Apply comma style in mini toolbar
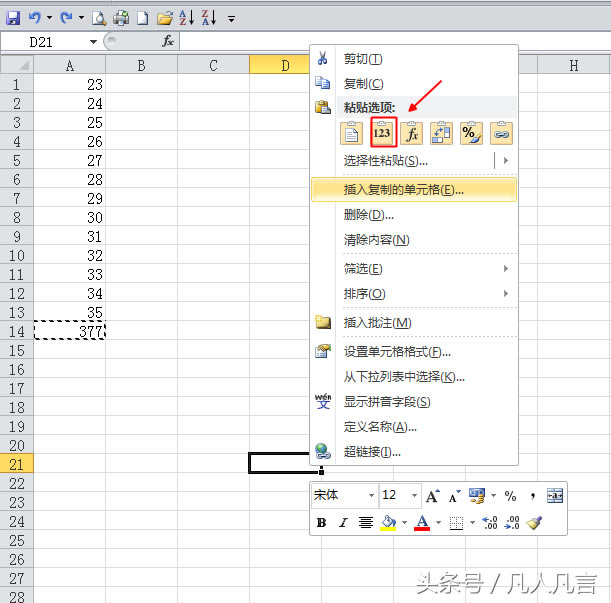The height and width of the screenshot is (603, 611). click(533, 496)
